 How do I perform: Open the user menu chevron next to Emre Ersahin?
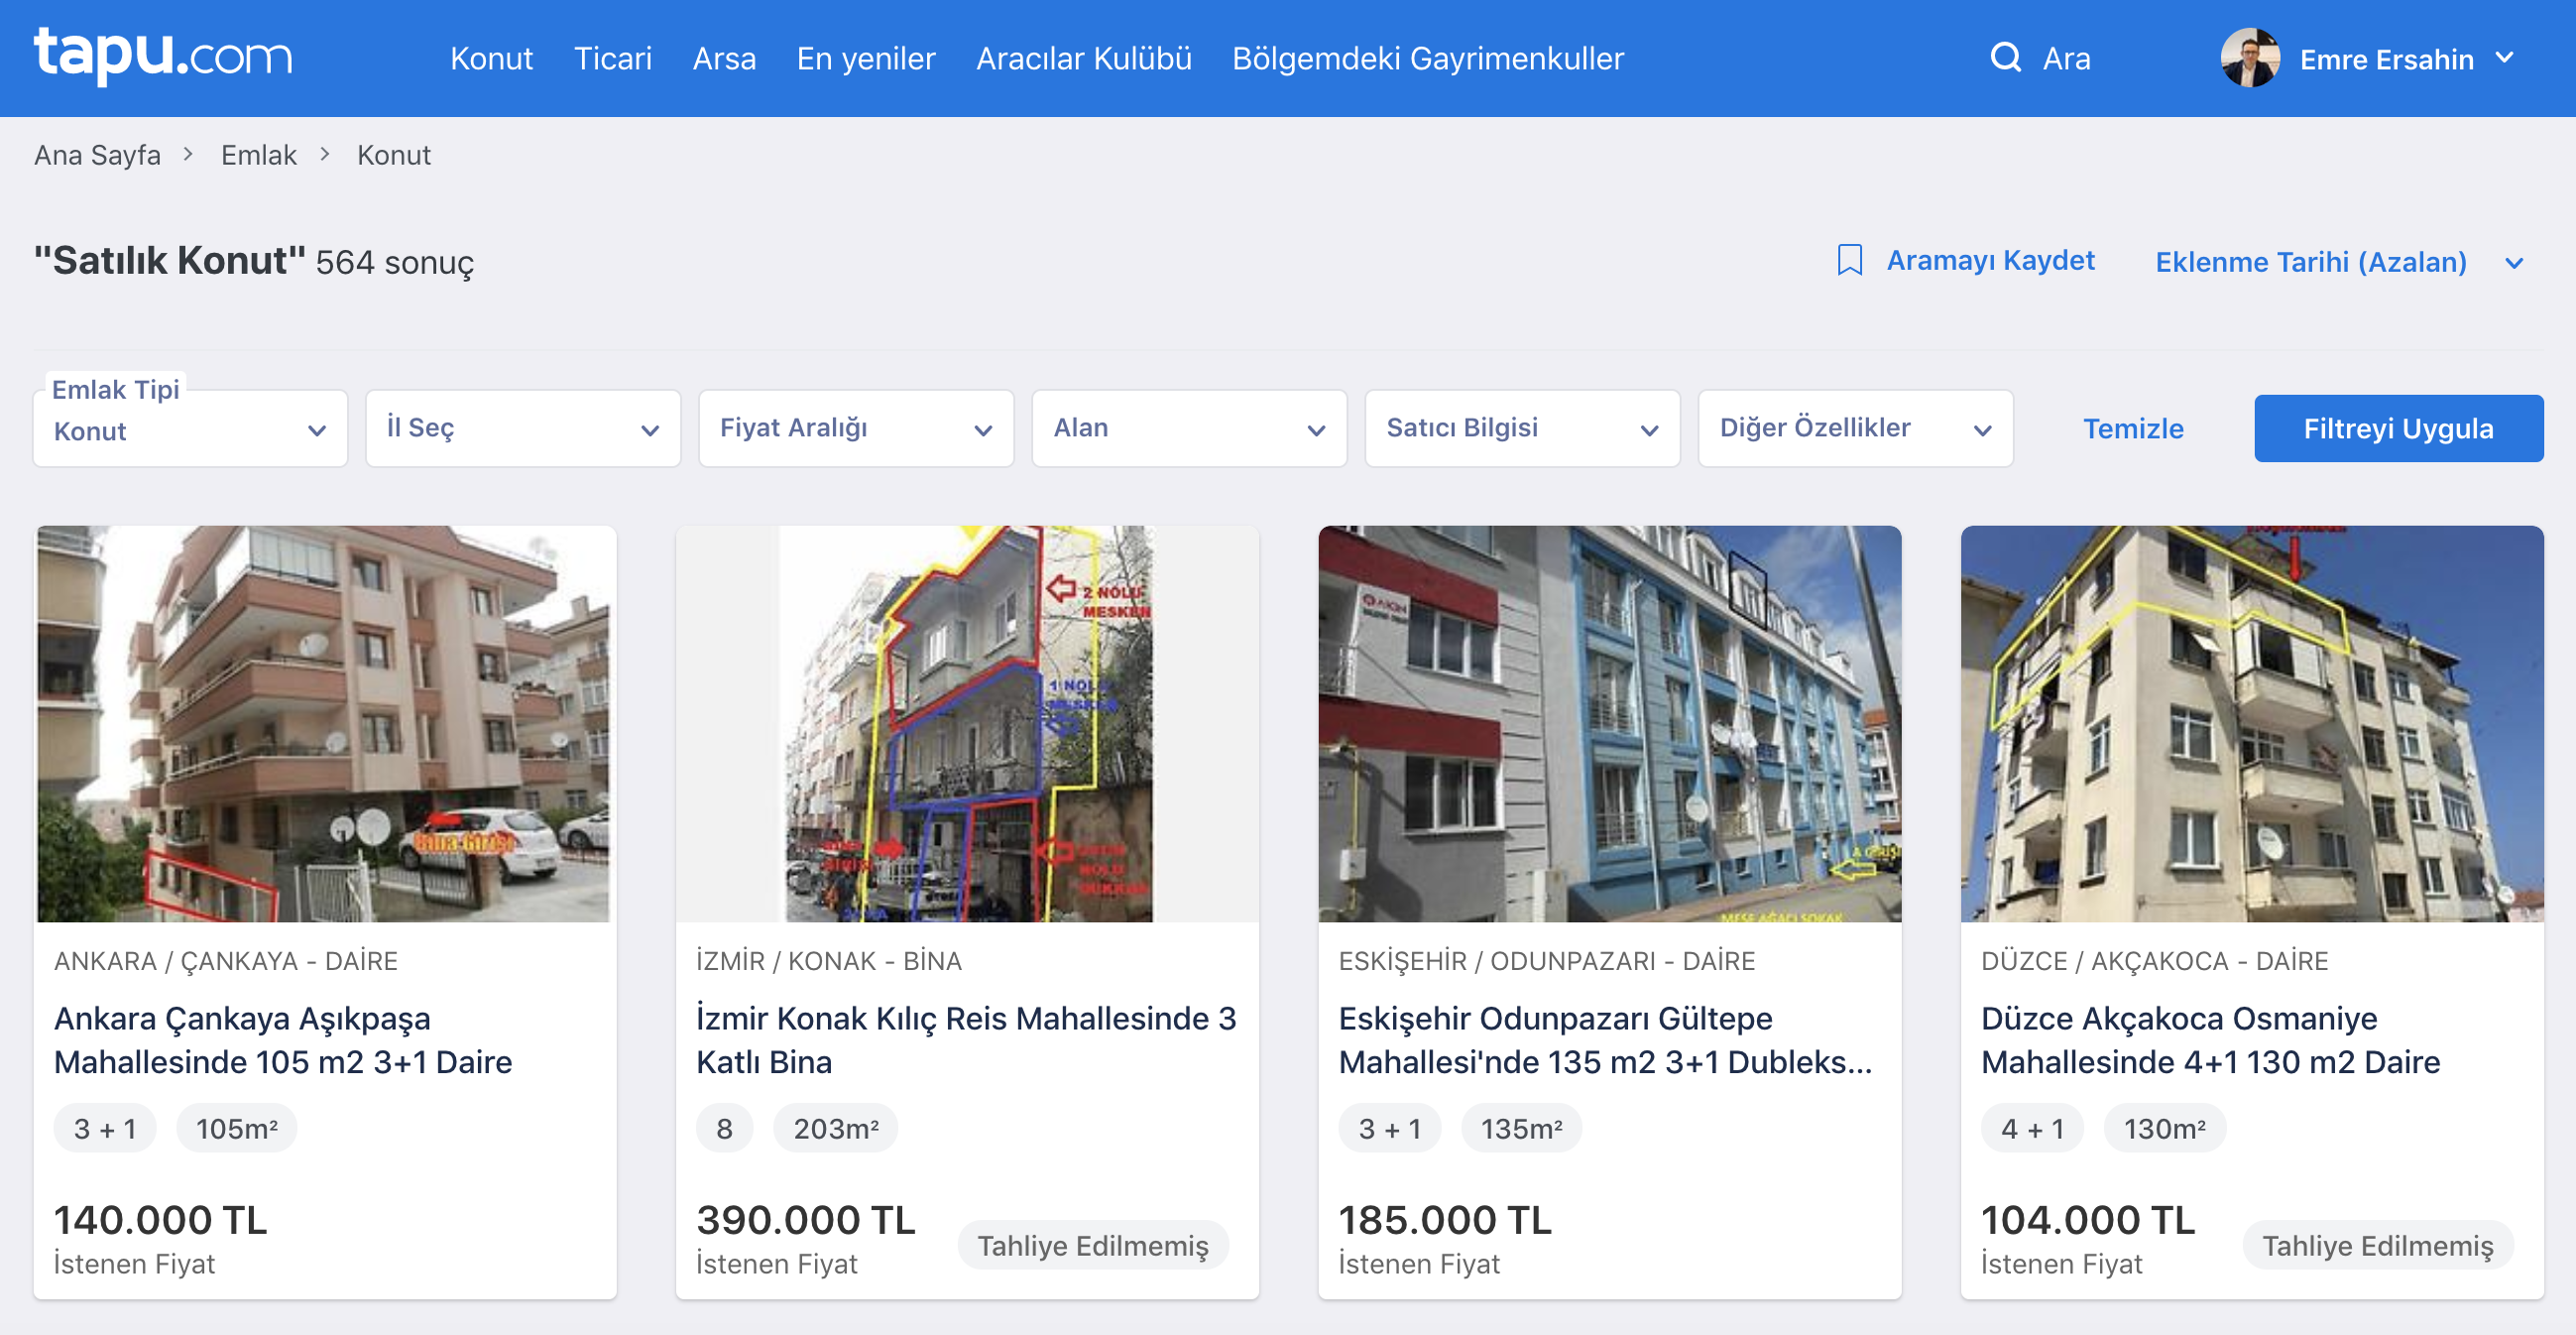coord(2506,58)
